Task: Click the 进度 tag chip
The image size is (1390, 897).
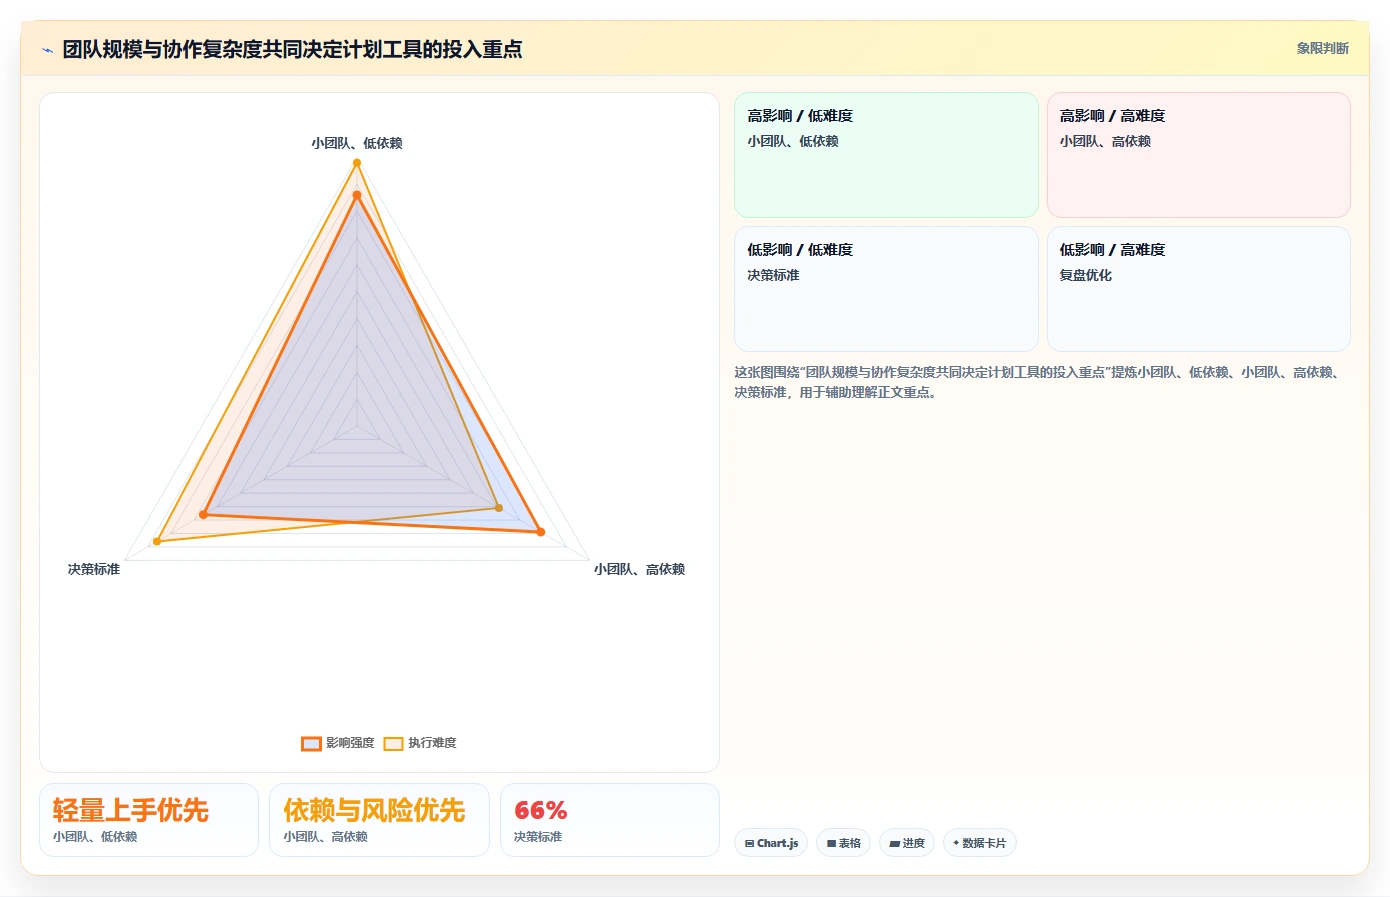Action: tap(907, 843)
